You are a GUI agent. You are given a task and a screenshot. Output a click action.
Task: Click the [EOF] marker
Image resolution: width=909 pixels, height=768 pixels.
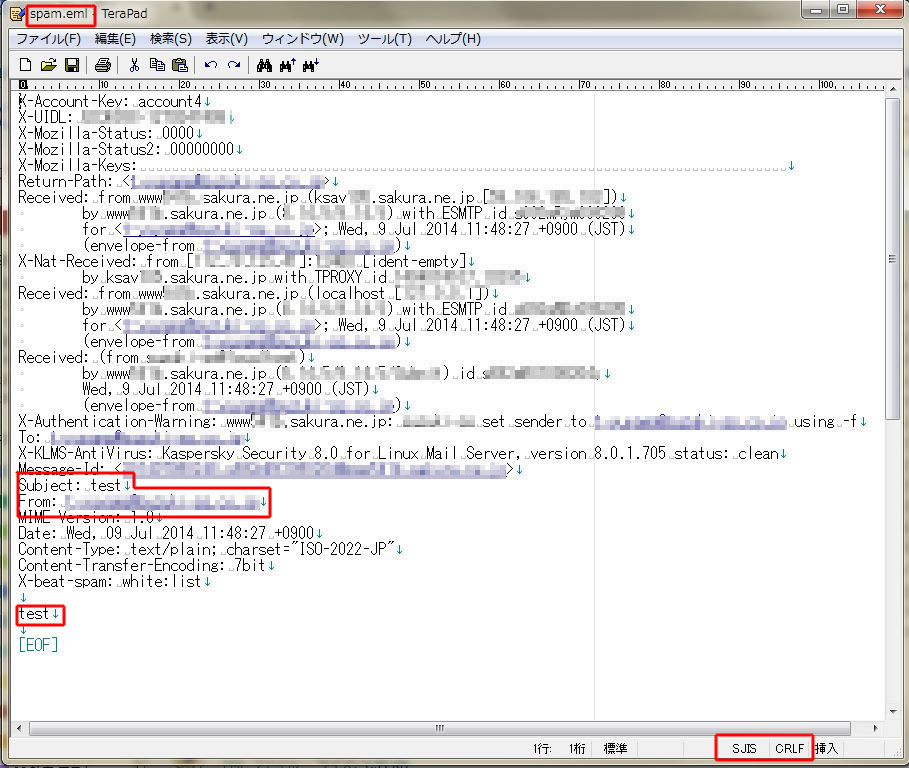(38, 645)
